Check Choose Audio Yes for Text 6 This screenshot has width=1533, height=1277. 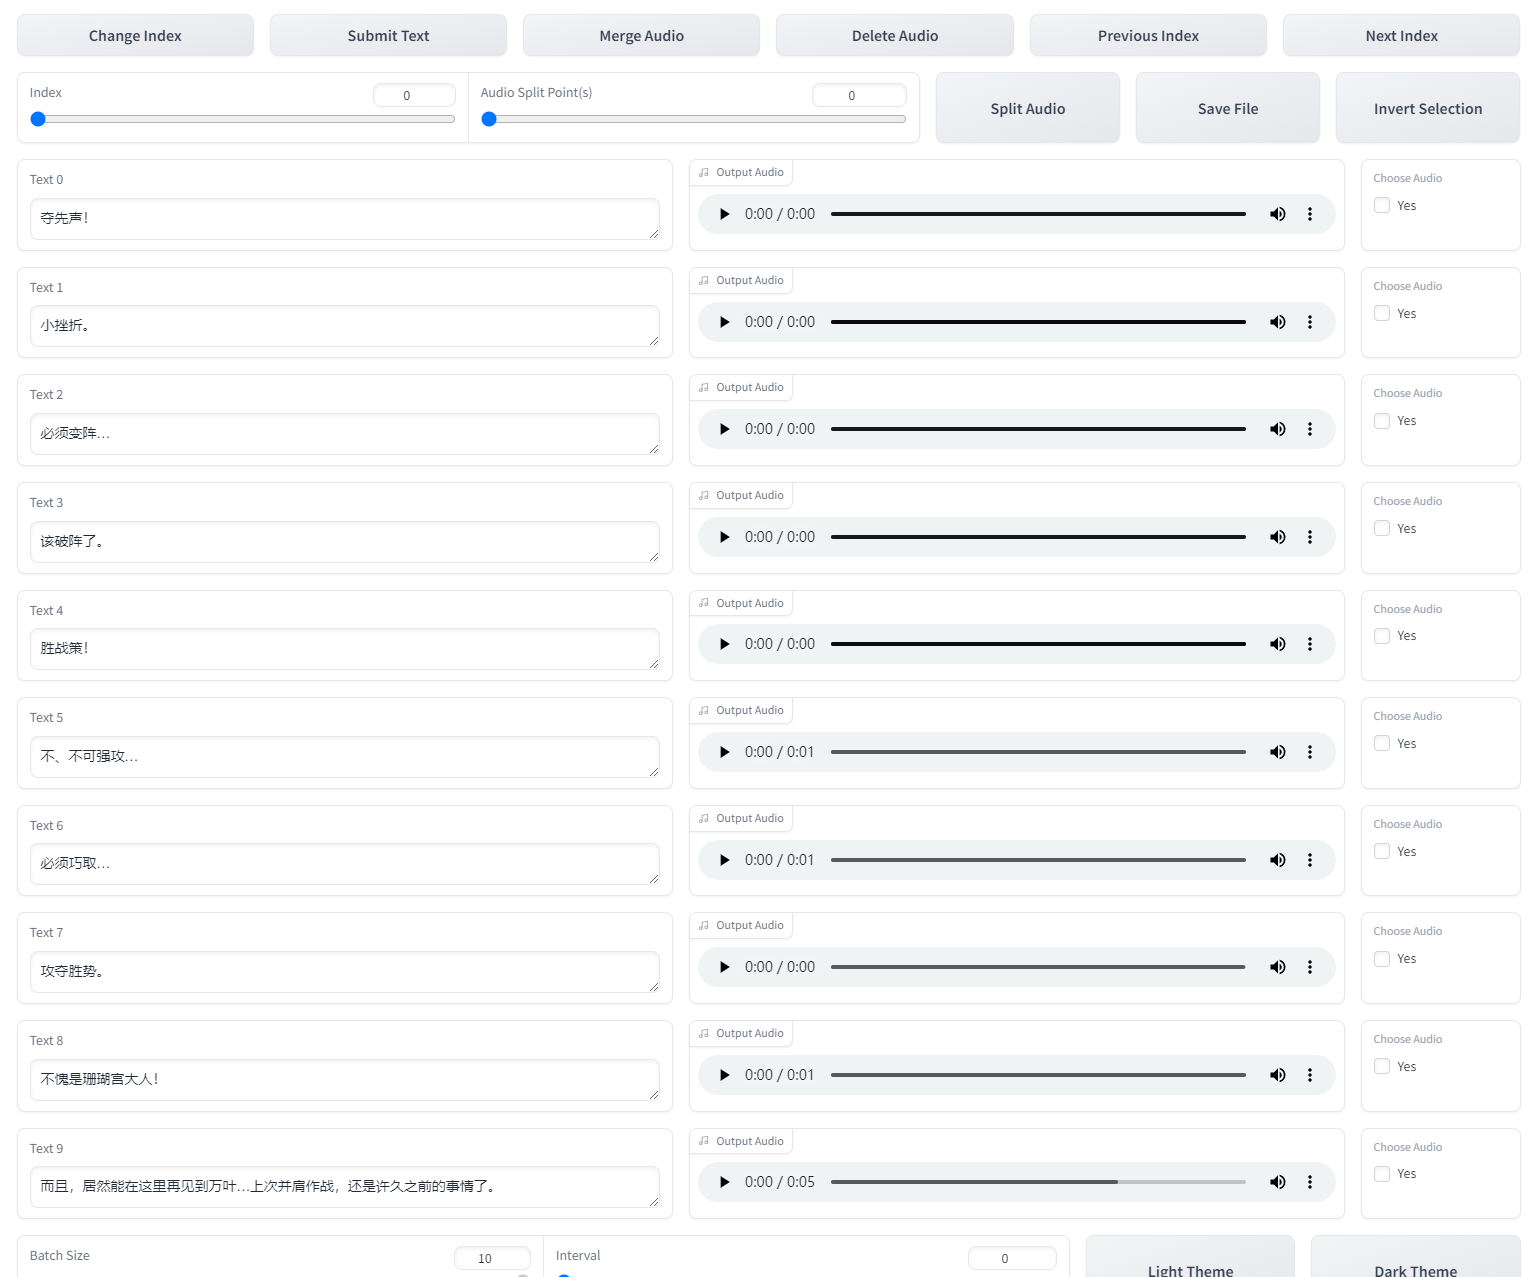tap(1382, 851)
